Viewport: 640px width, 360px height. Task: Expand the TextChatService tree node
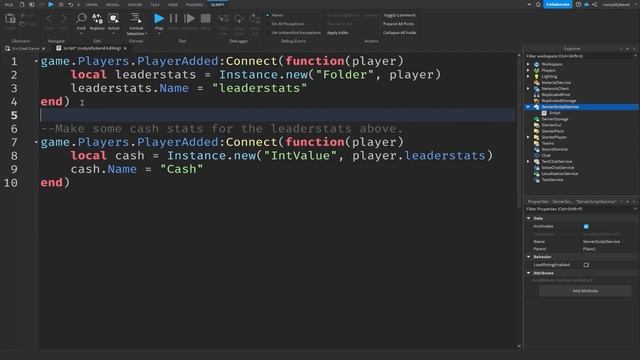pyautogui.click(x=528, y=162)
